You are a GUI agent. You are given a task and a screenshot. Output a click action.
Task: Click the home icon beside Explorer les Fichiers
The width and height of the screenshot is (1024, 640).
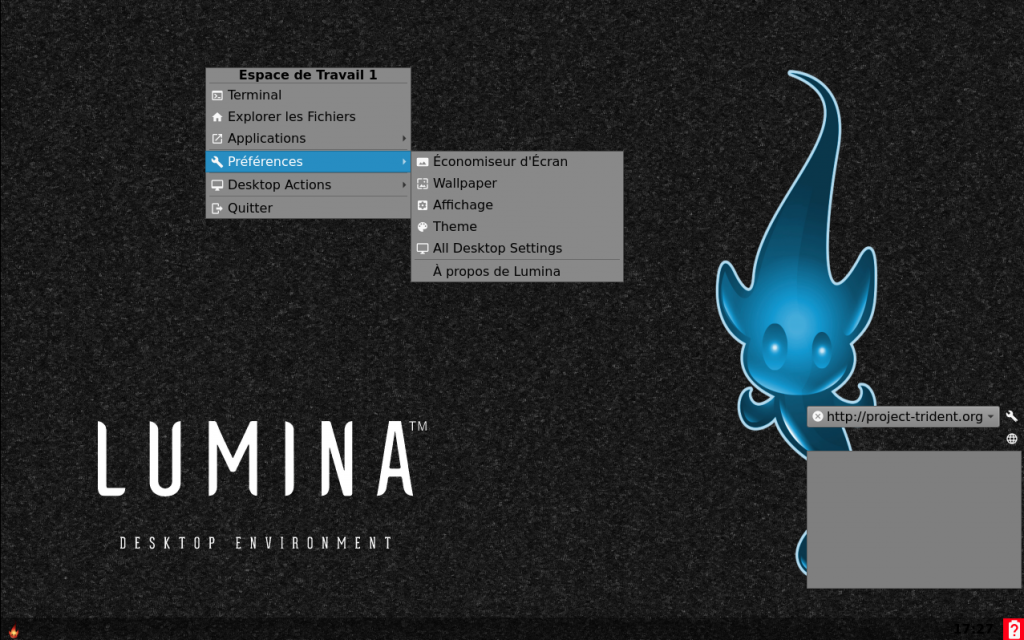217,117
